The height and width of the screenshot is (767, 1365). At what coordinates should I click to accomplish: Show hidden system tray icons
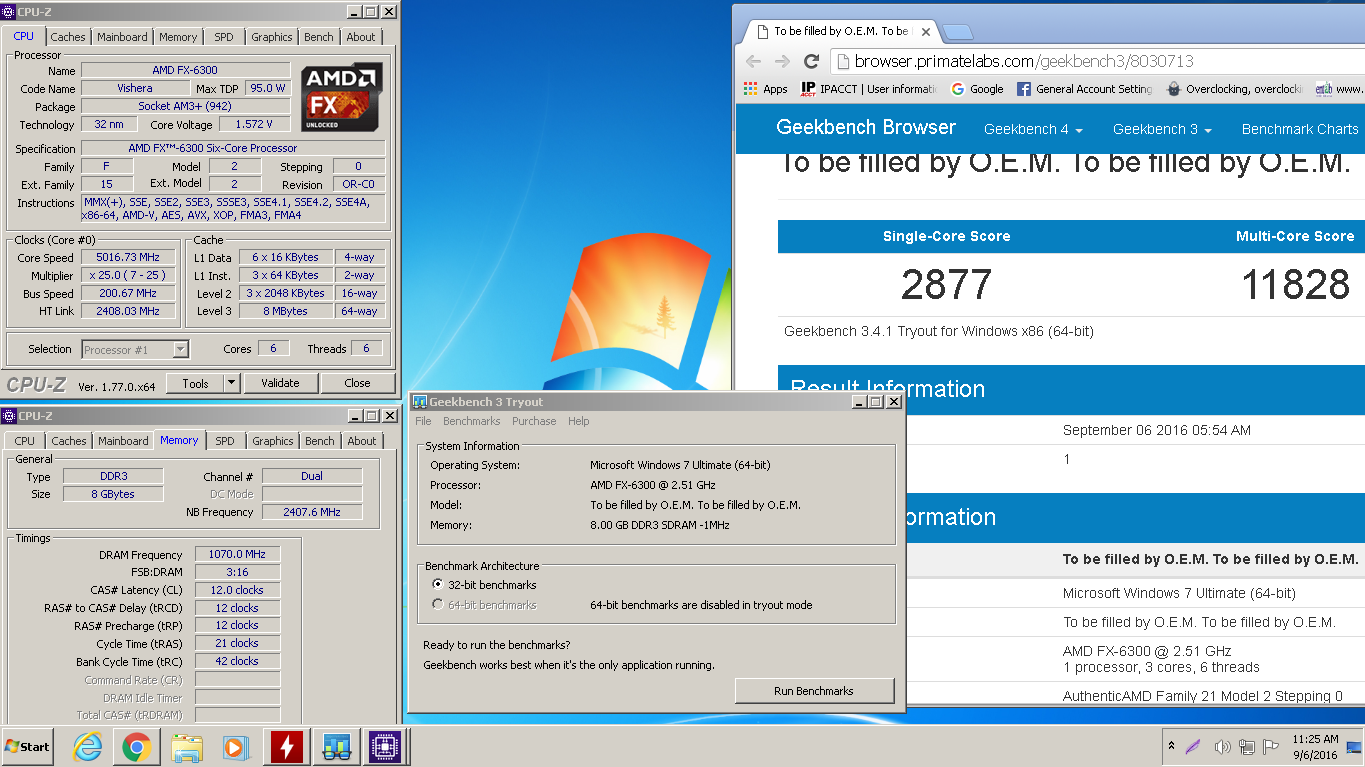tap(1171, 747)
